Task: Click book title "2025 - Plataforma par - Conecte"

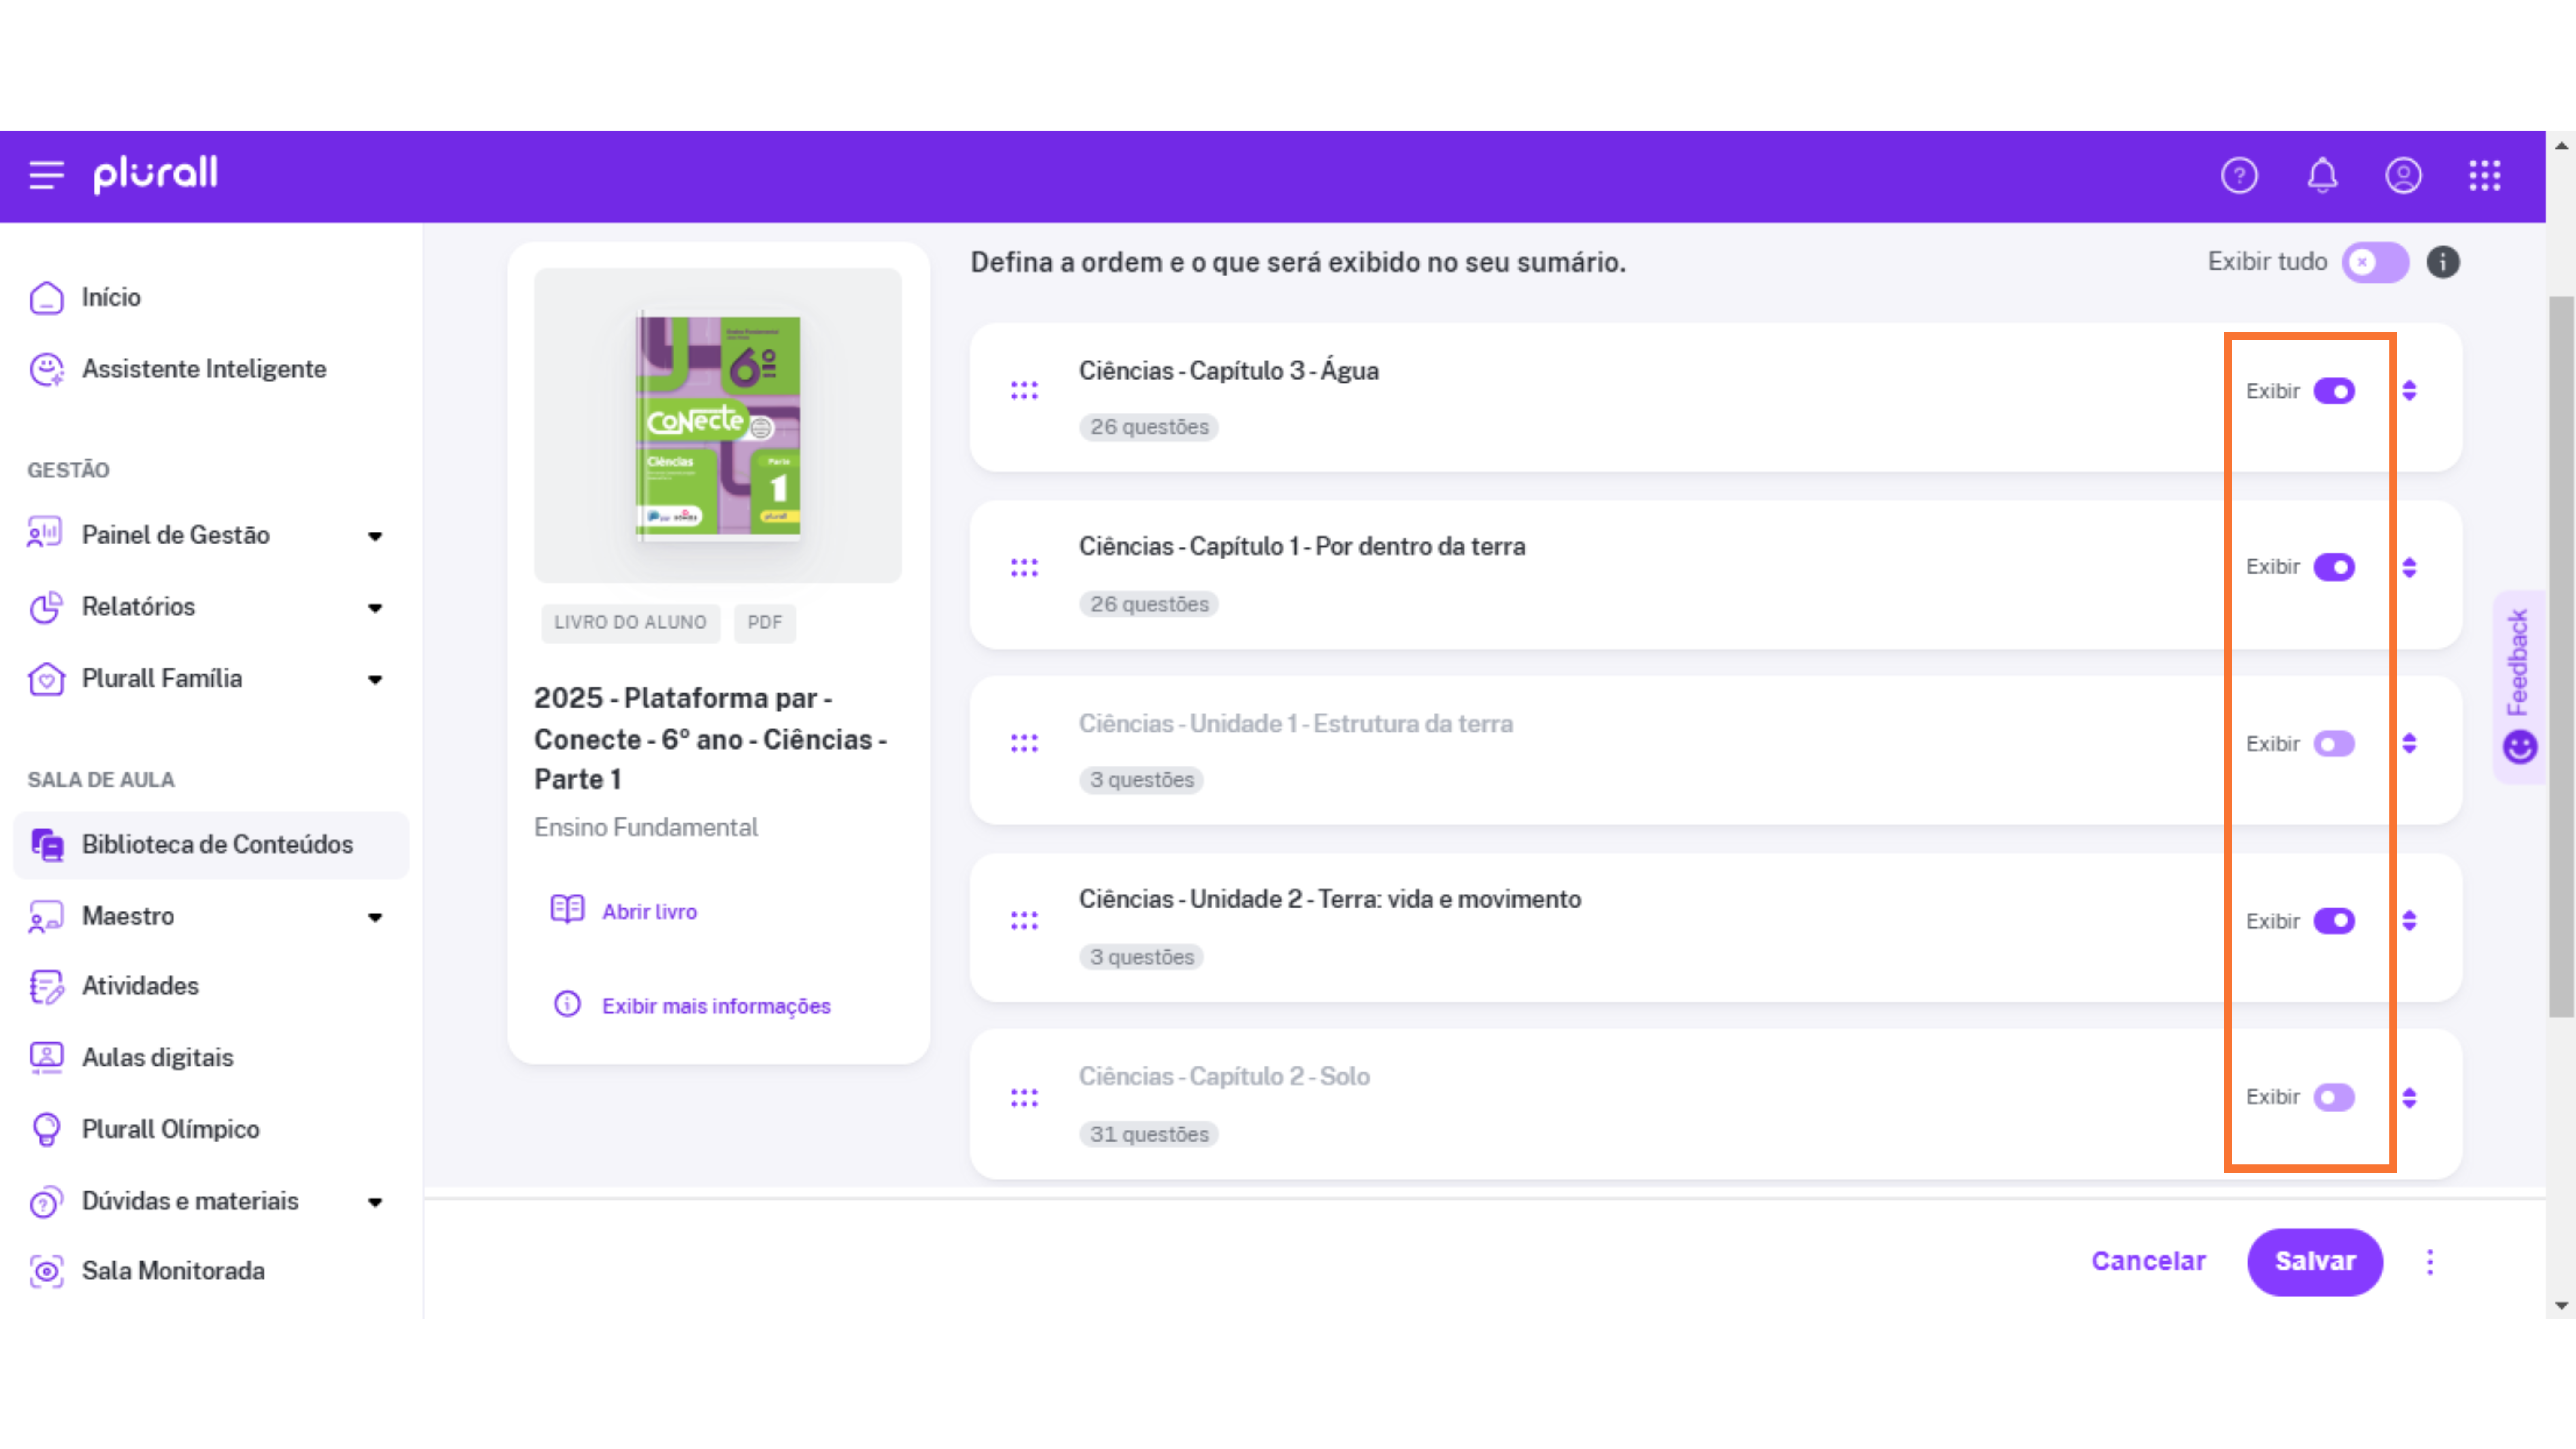Action: point(711,738)
